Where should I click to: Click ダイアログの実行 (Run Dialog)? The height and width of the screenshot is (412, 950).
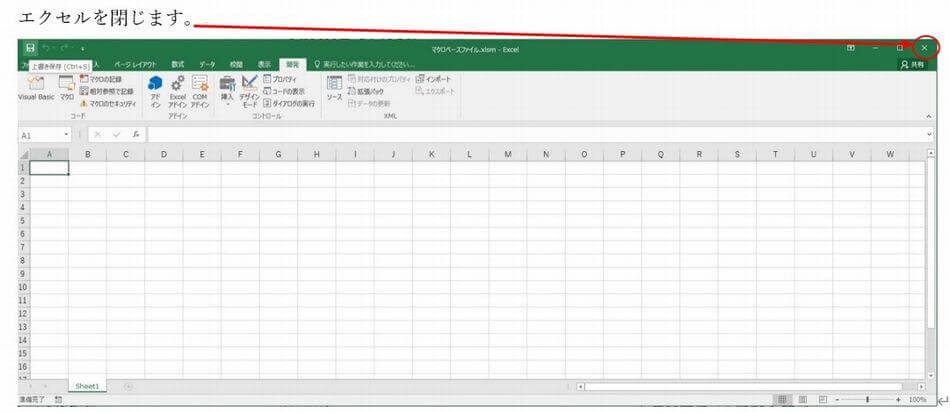pos(289,104)
